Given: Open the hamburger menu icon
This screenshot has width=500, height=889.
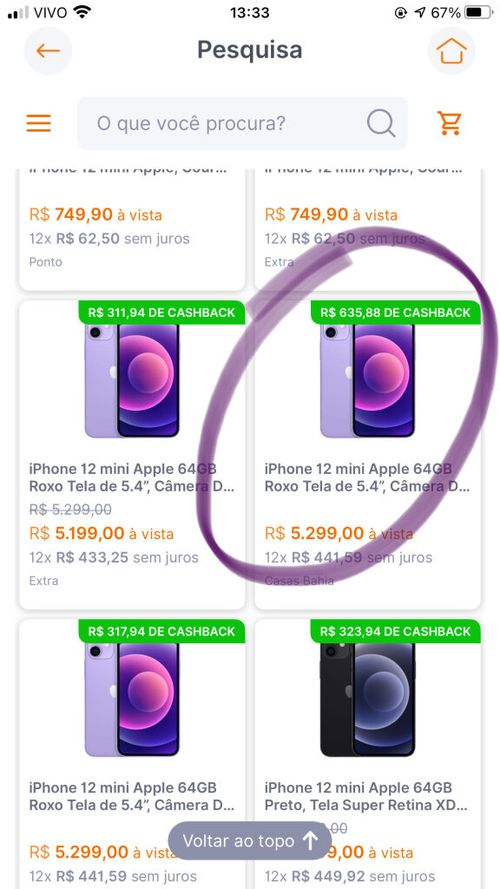Looking at the screenshot, I should [x=39, y=123].
